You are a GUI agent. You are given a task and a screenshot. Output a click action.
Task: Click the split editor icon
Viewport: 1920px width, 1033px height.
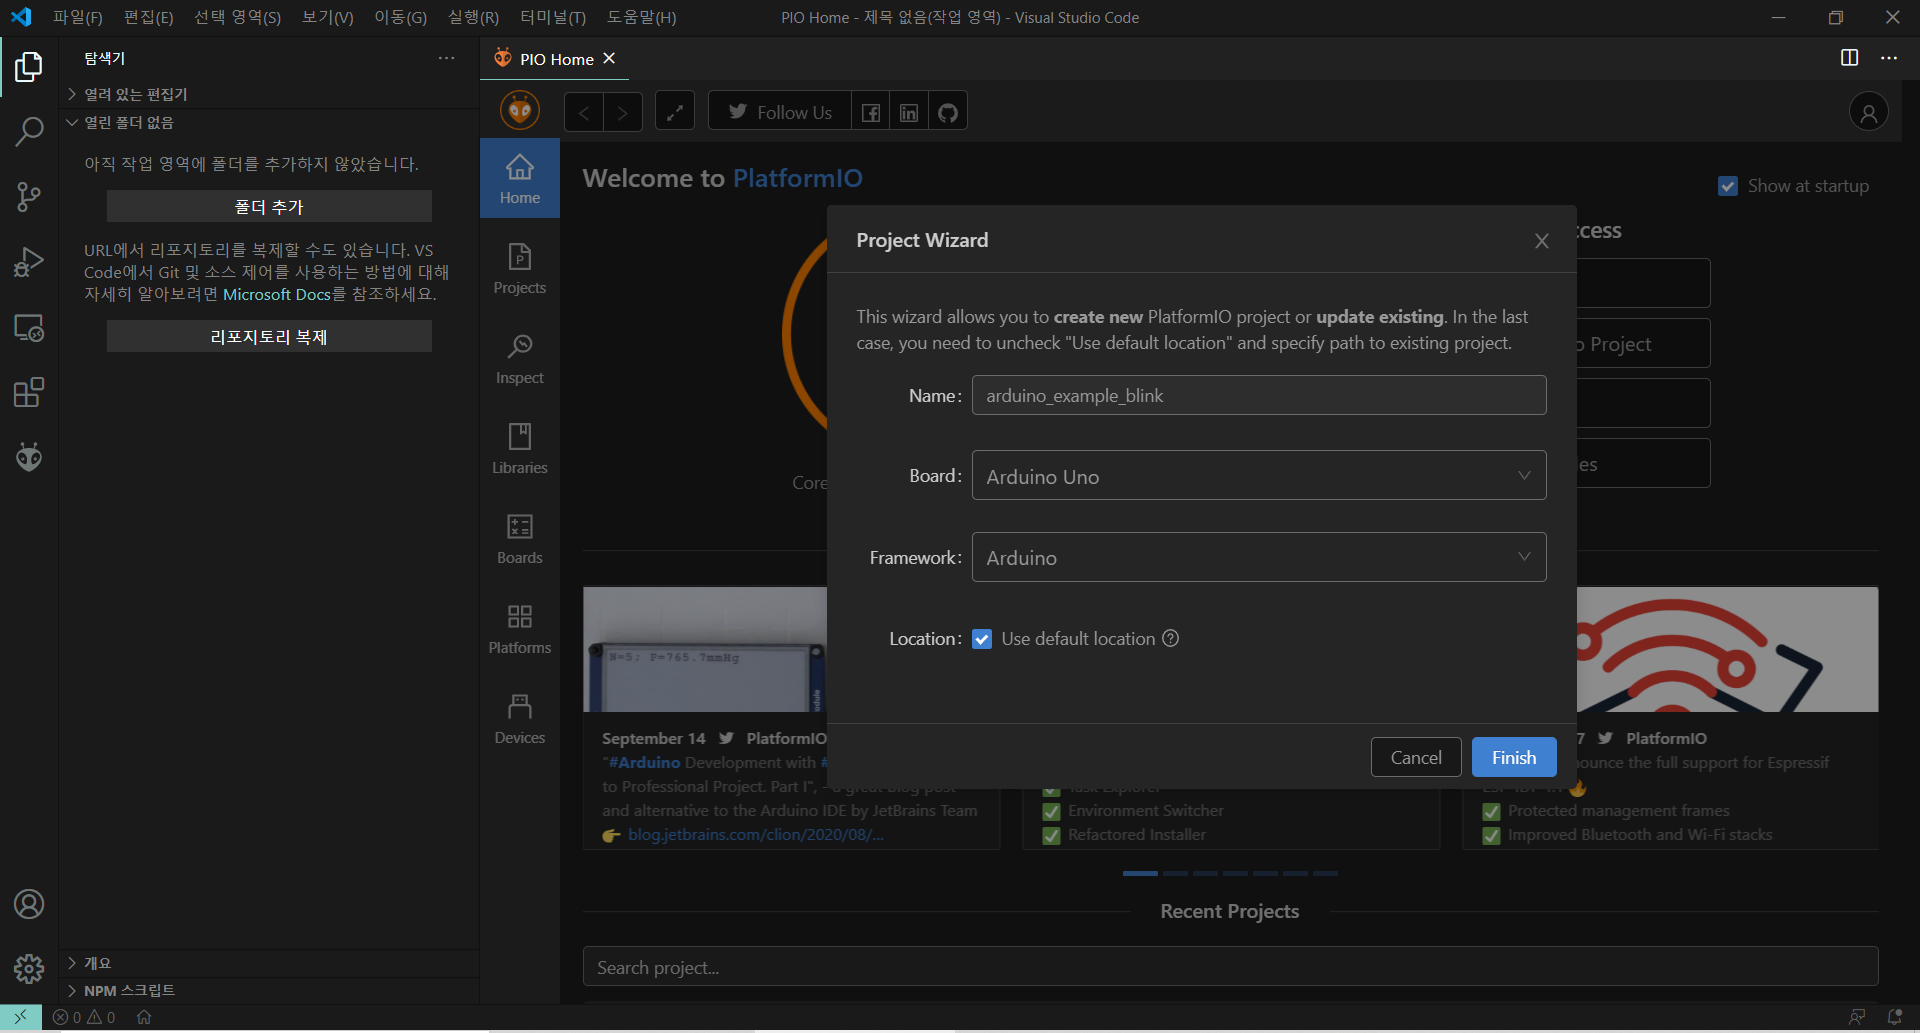pyautogui.click(x=1849, y=58)
